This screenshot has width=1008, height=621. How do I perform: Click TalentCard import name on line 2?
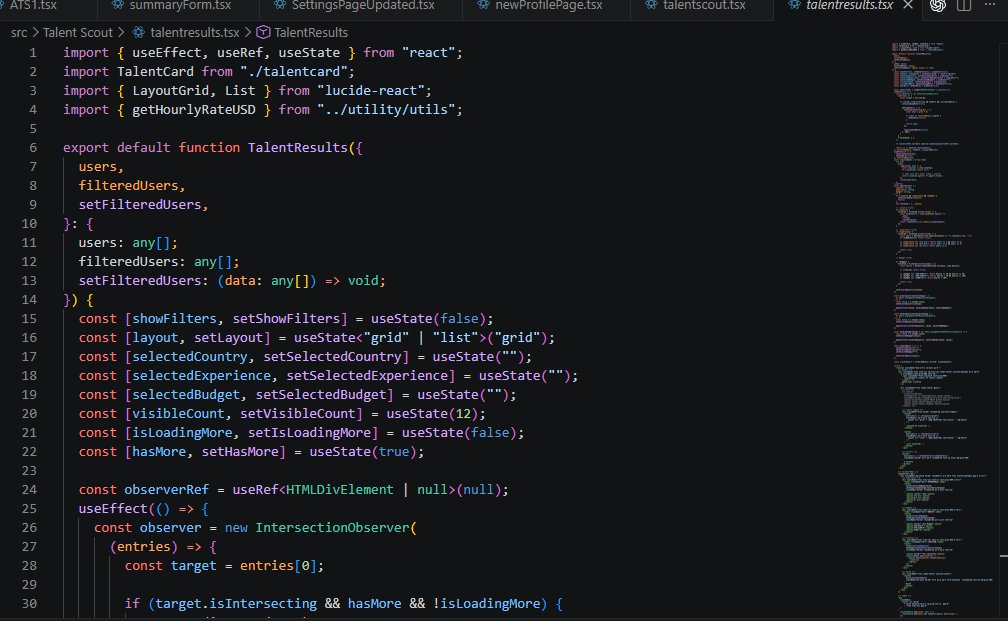[x=155, y=71]
